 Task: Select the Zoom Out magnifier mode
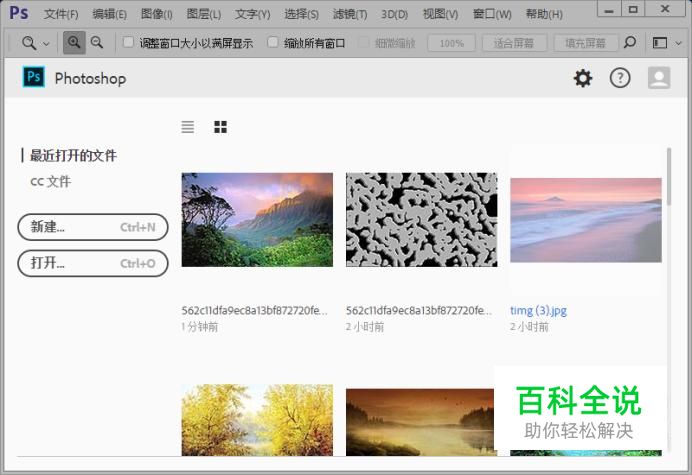pos(97,43)
